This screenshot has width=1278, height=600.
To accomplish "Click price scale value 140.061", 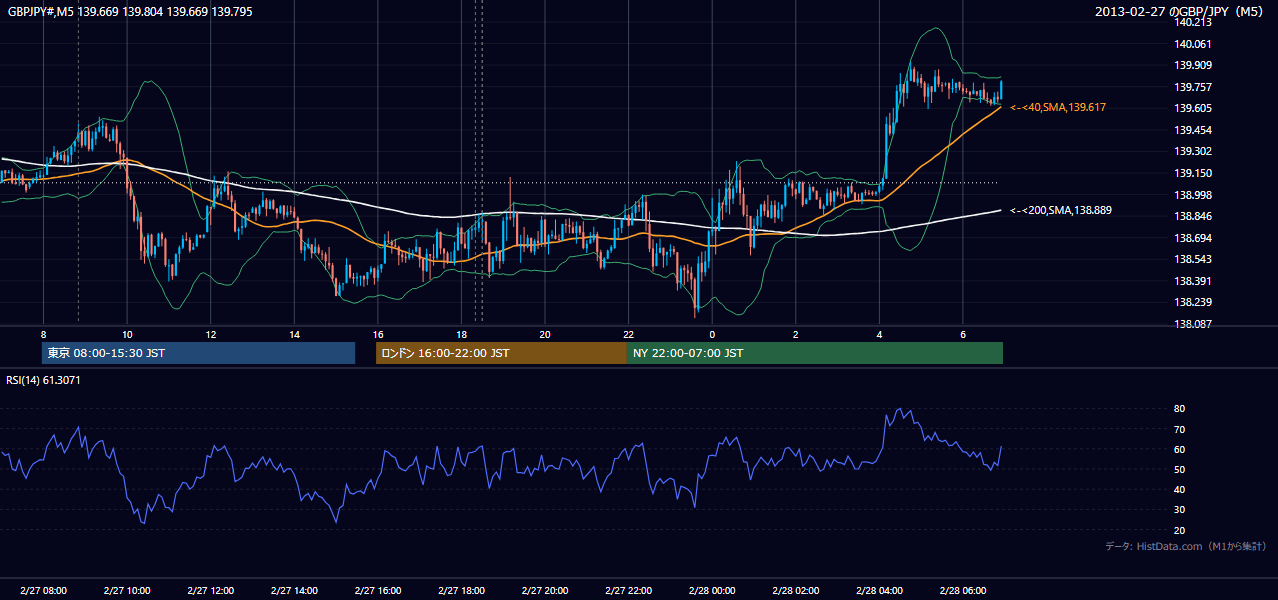I will (1193, 44).
